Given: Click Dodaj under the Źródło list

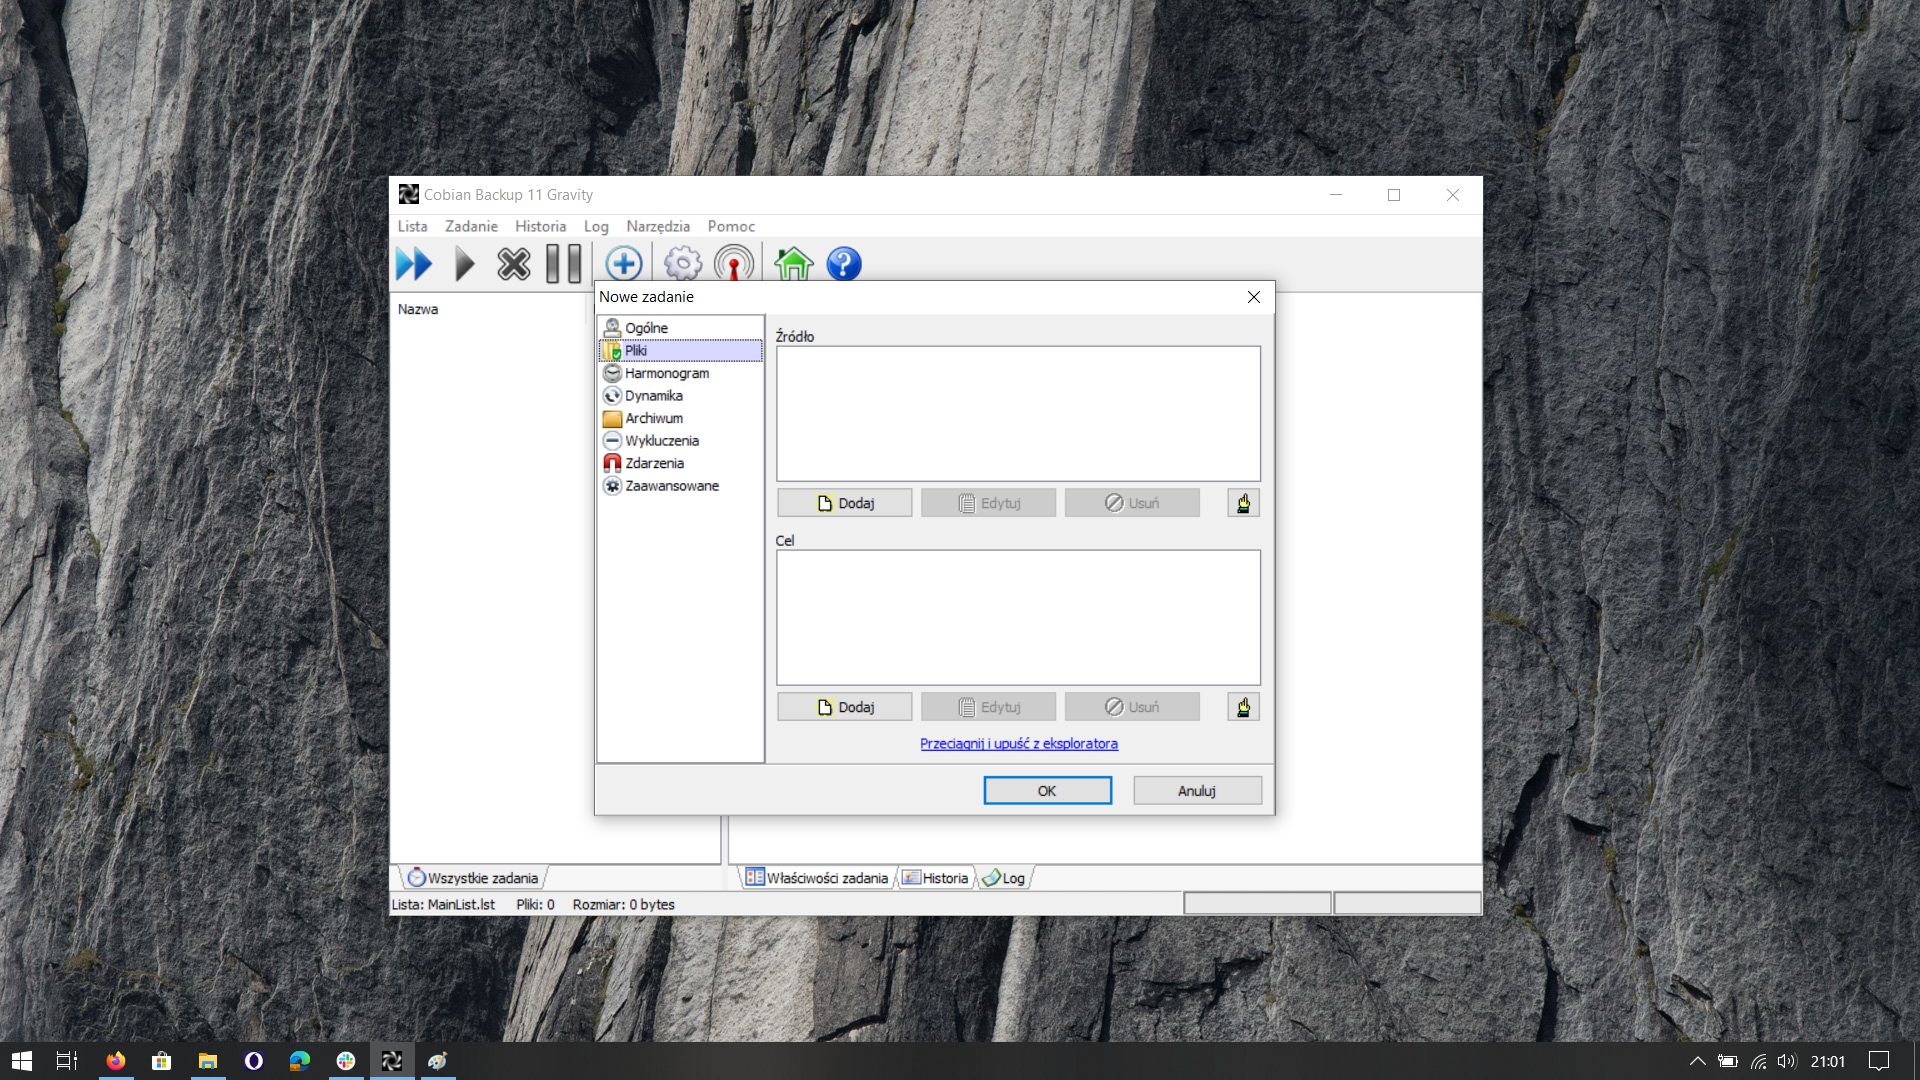Looking at the screenshot, I should (x=844, y=503).
